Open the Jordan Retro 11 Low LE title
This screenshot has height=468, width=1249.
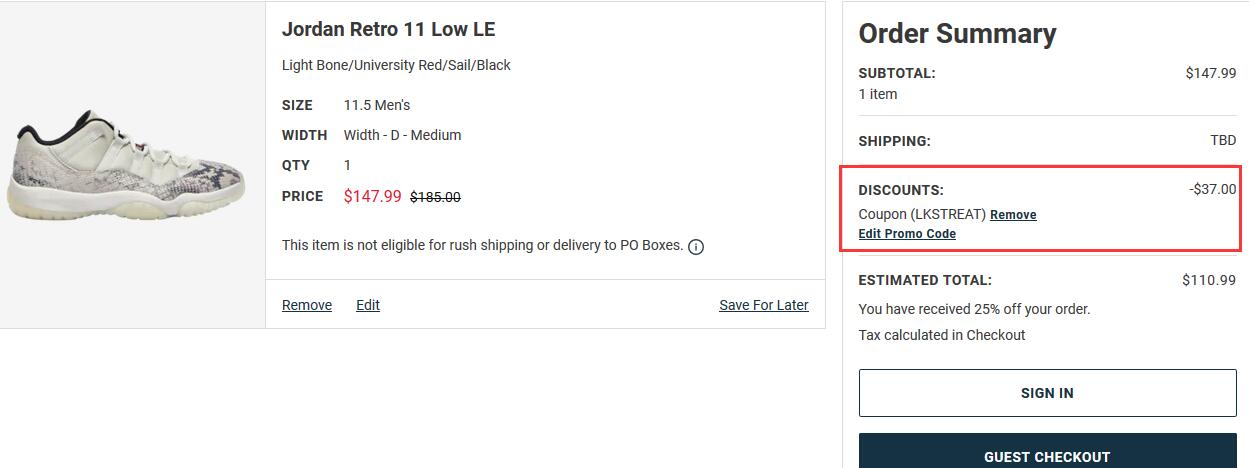click(388, 30)
